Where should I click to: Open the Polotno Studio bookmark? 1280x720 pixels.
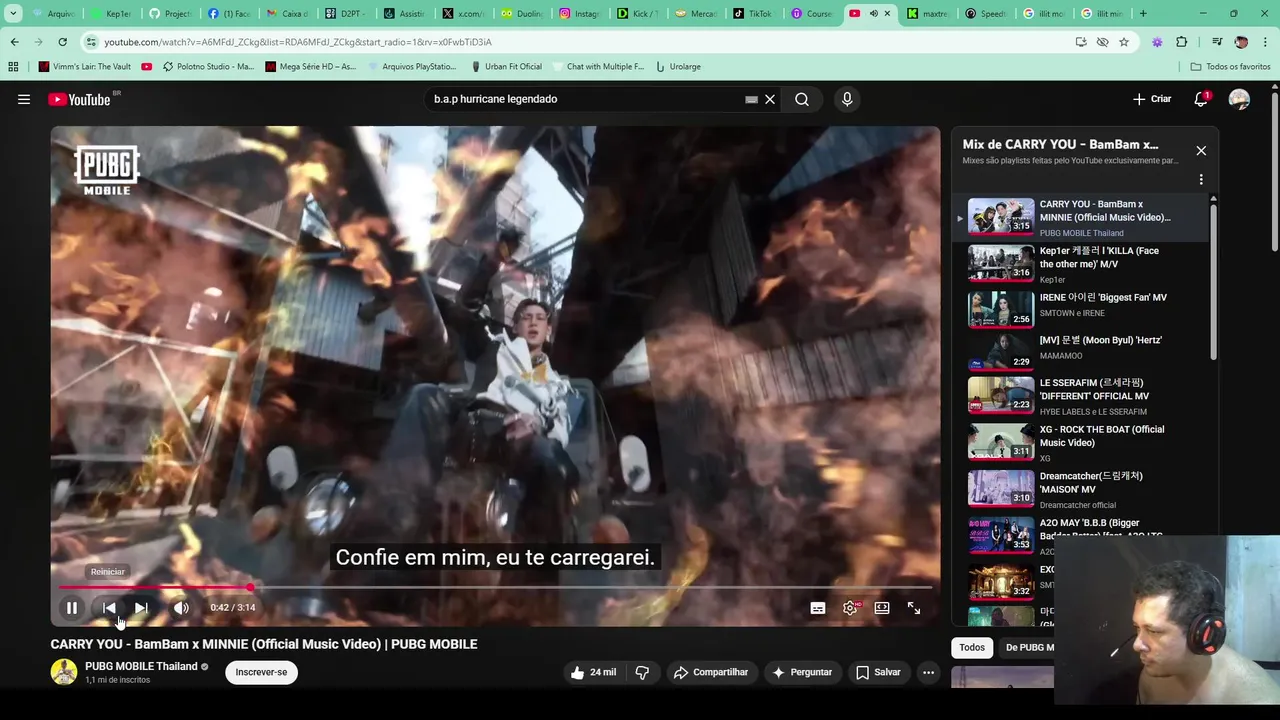click(x=207, y=66)
